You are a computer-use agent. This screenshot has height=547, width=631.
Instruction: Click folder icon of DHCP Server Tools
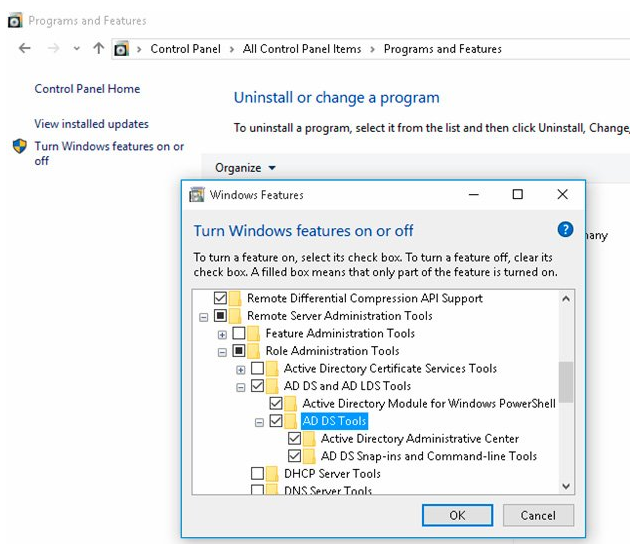tap(272, 474)
